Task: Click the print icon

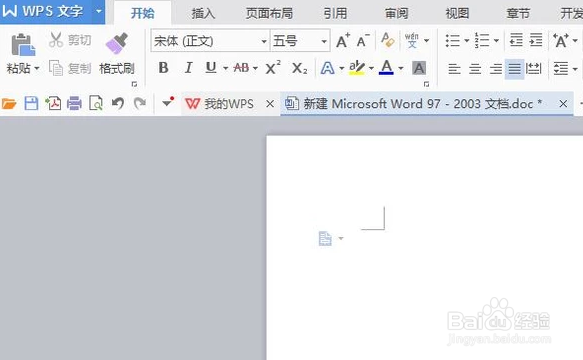Action: tap(74, 103)
